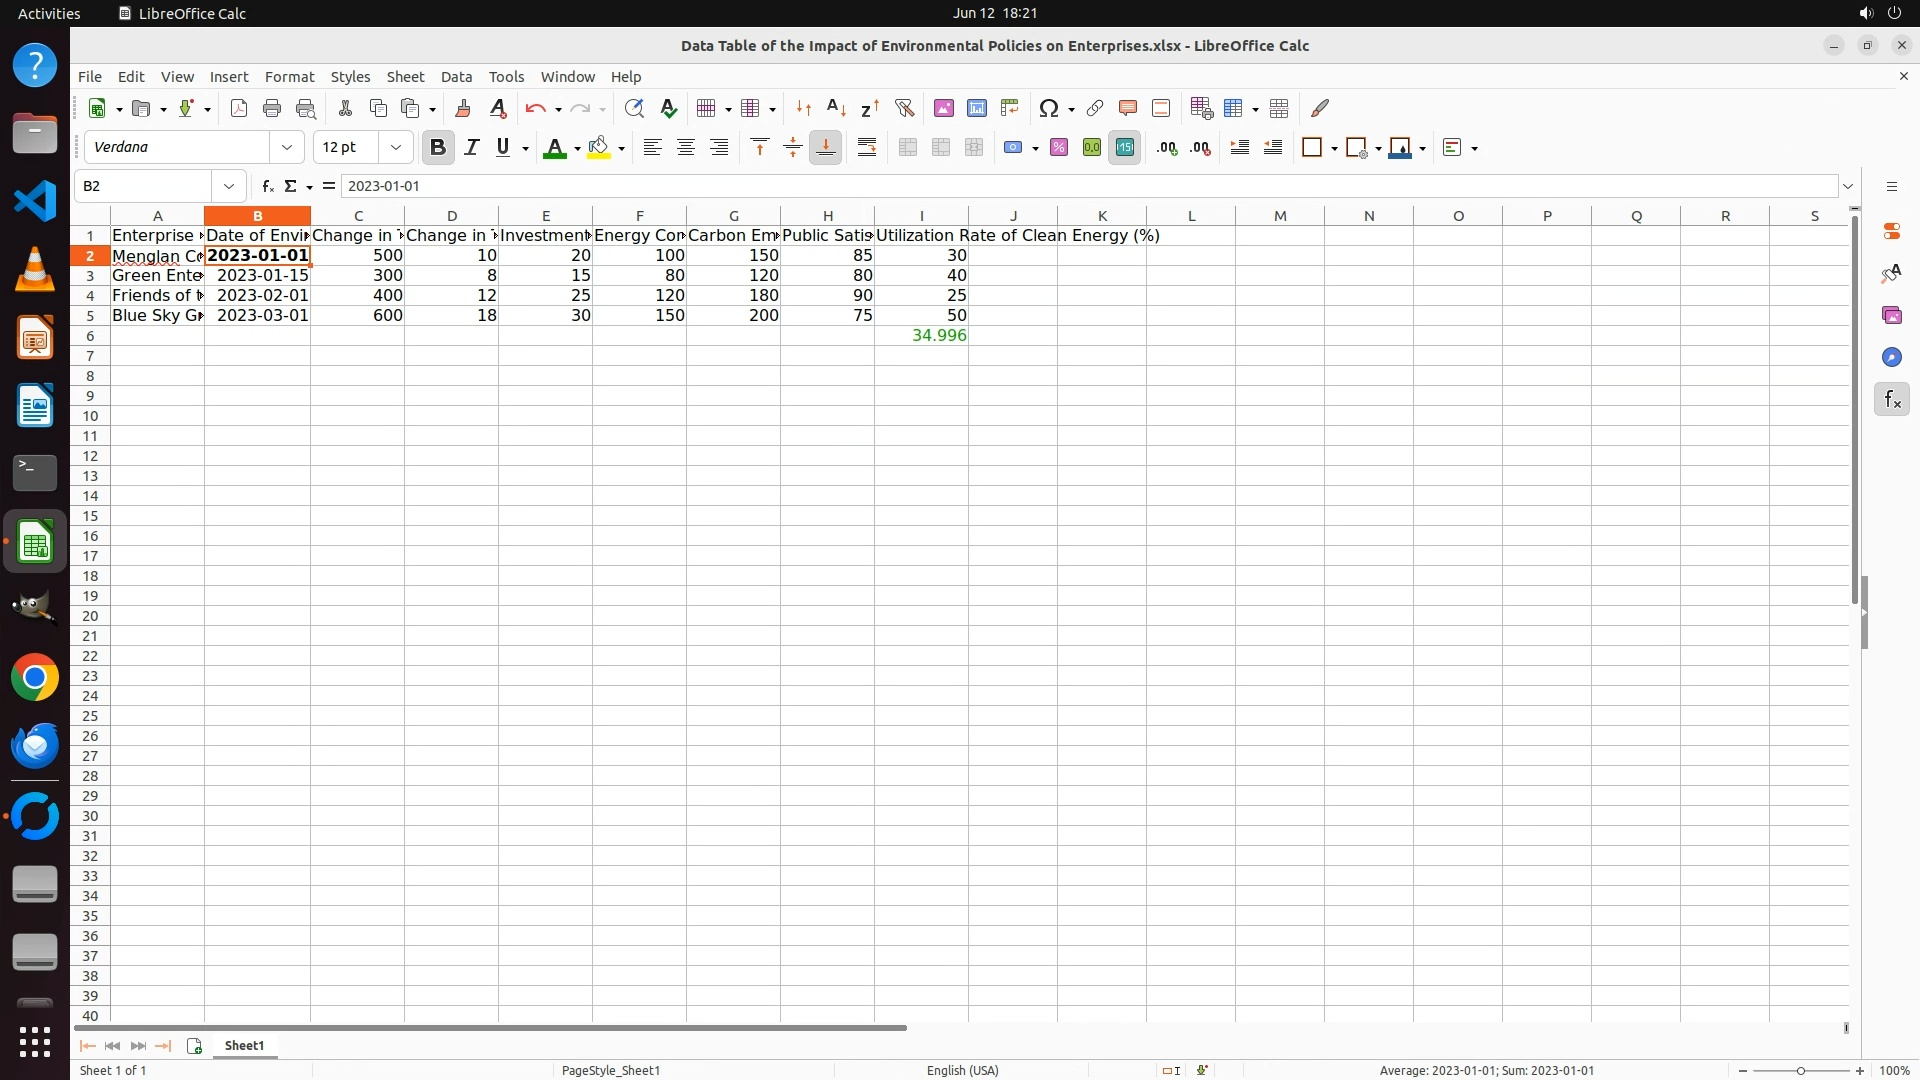Viewport: 1920px width, 1080px height.
Task: Open the font size dropdown list
Action: pos(396,148)
